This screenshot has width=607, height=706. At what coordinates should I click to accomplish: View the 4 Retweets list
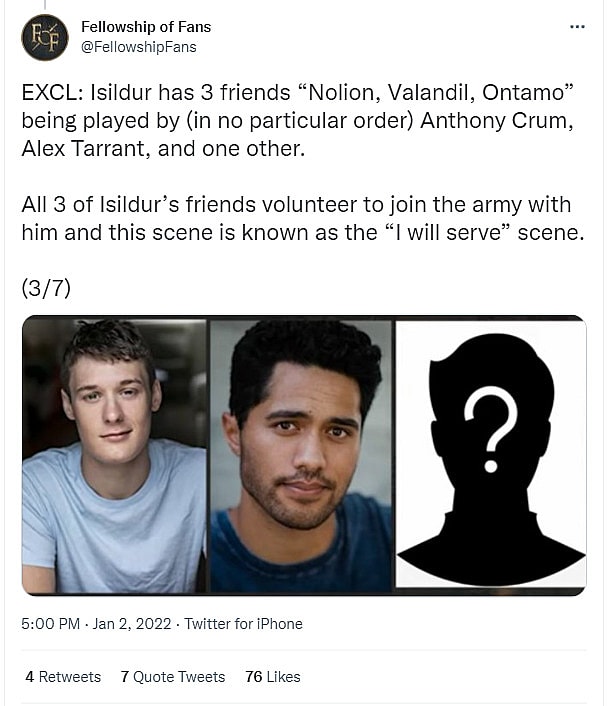coord(63,677)
